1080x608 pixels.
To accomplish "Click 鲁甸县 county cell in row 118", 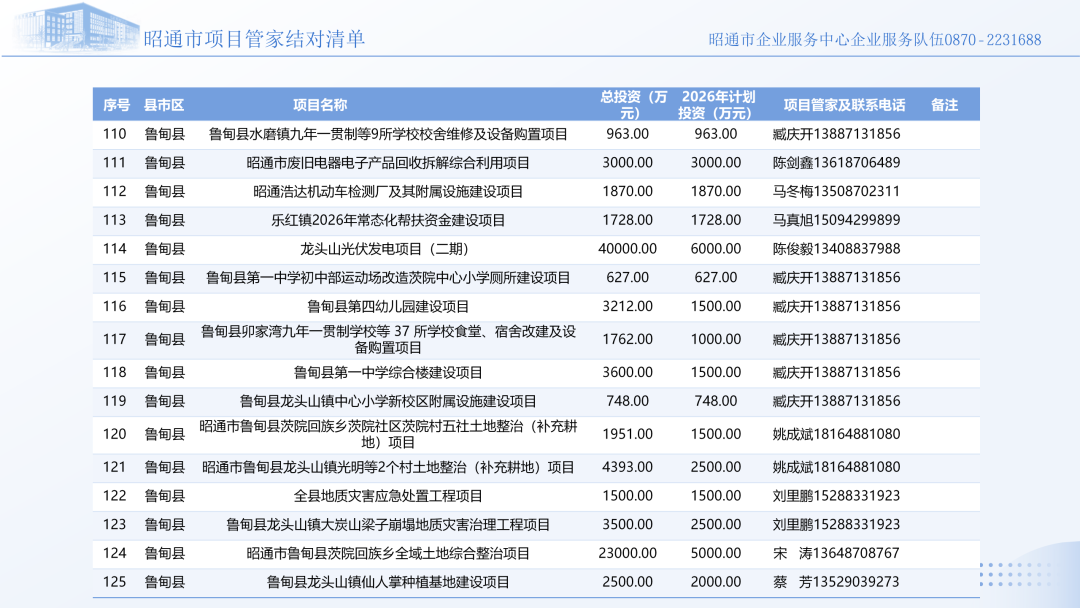I will tap(165, 373).
